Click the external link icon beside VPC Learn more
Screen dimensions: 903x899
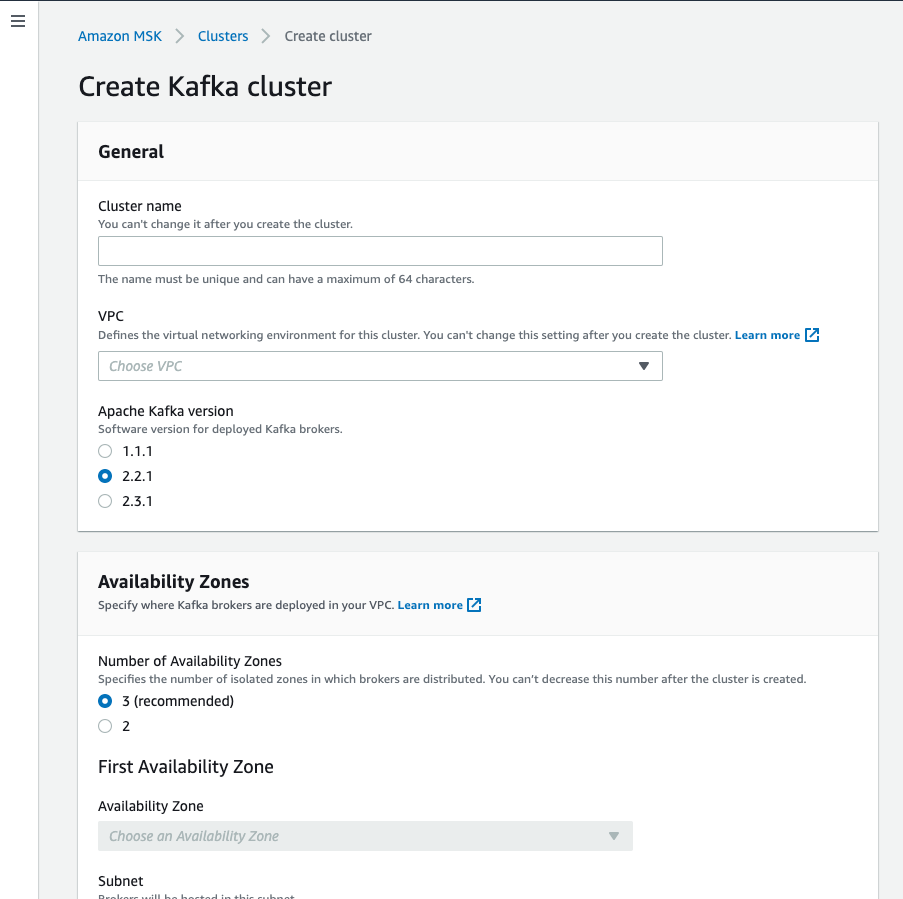coord(813,335)
